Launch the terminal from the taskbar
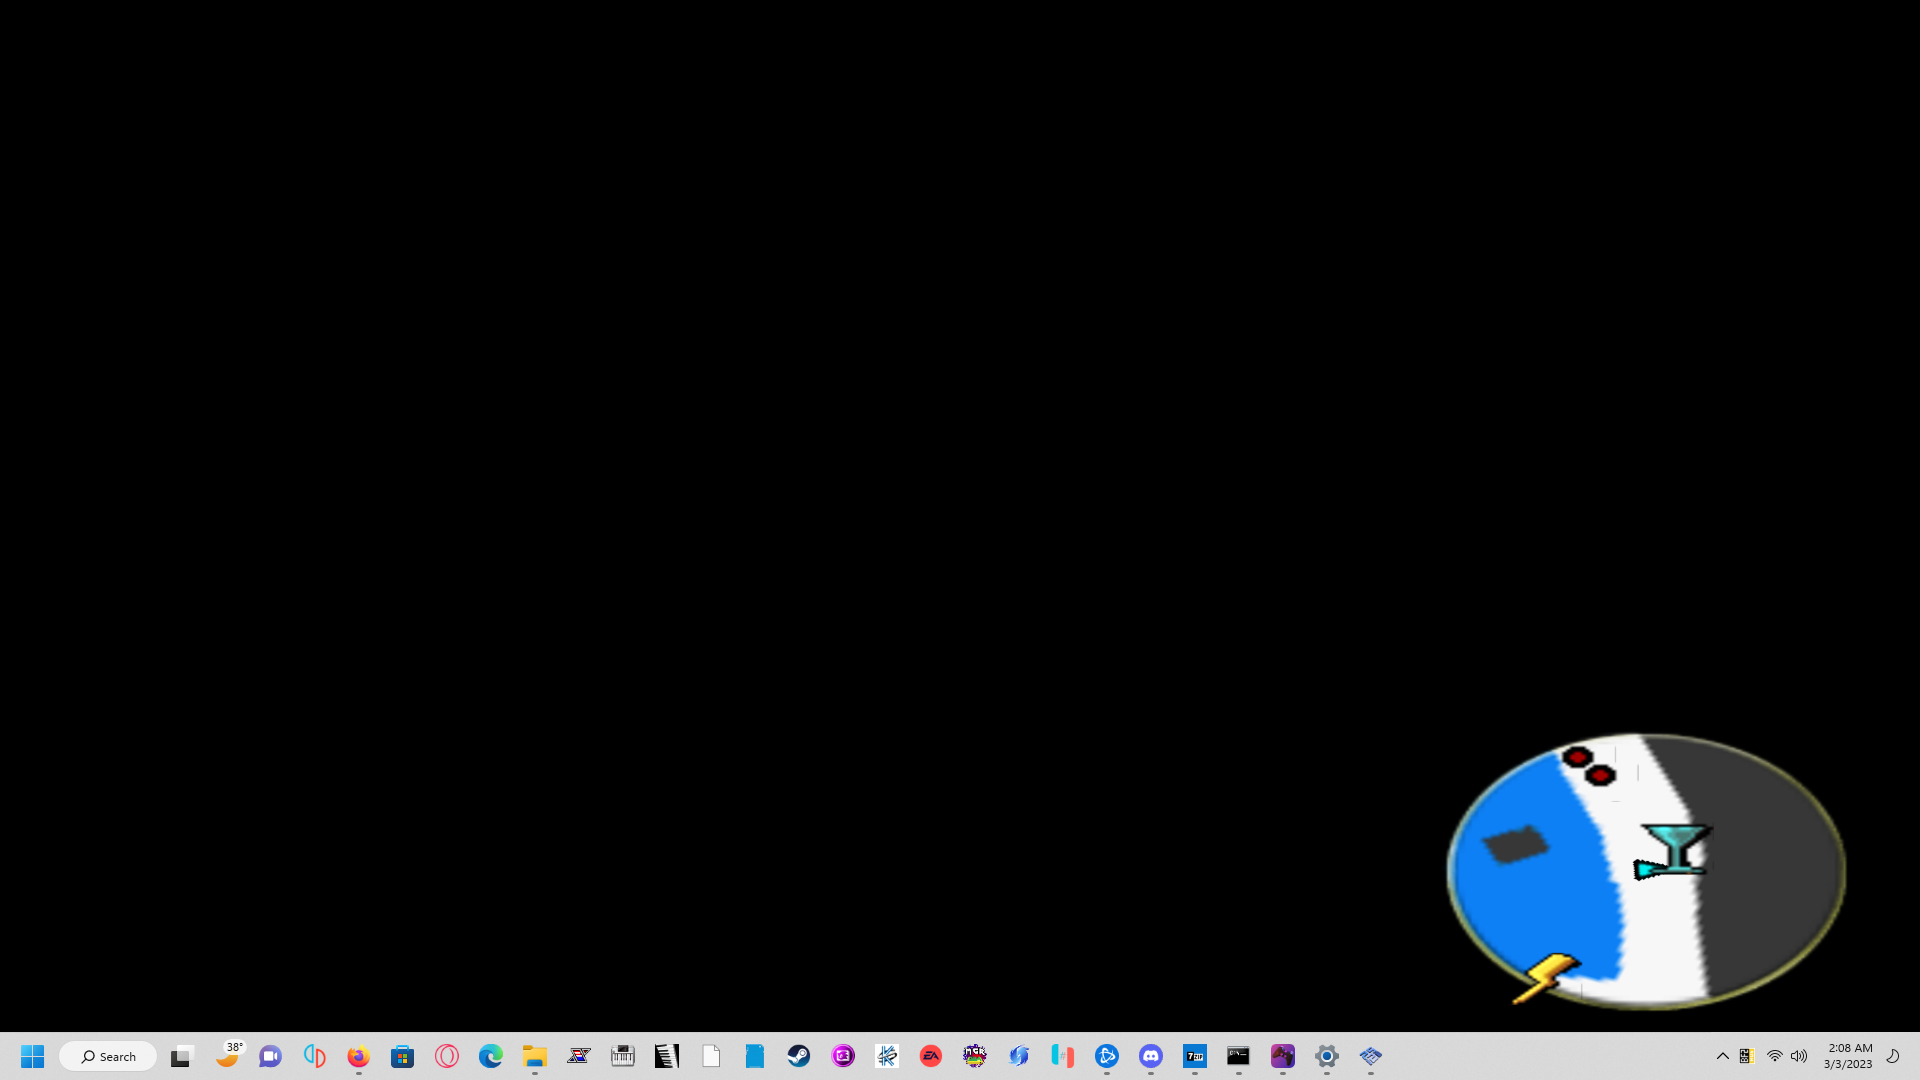Screen dimensions: 1920x1080 tap(1238, 1055)
